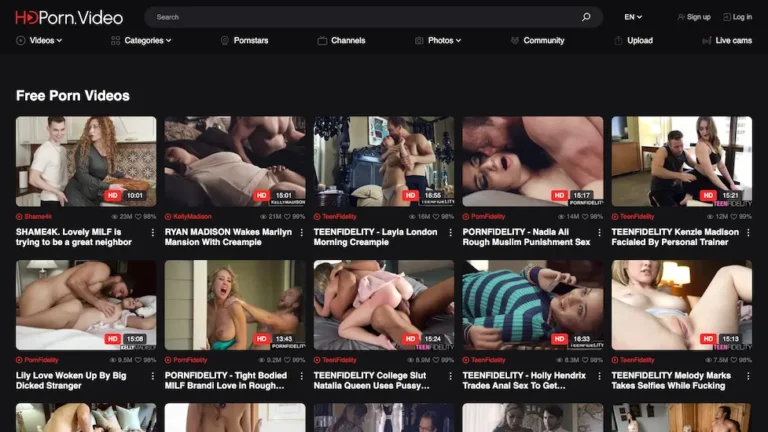Viewport: 768px width, 432px height.
Task: Open options menu for the 10:01 video
Action: (153, 233)
